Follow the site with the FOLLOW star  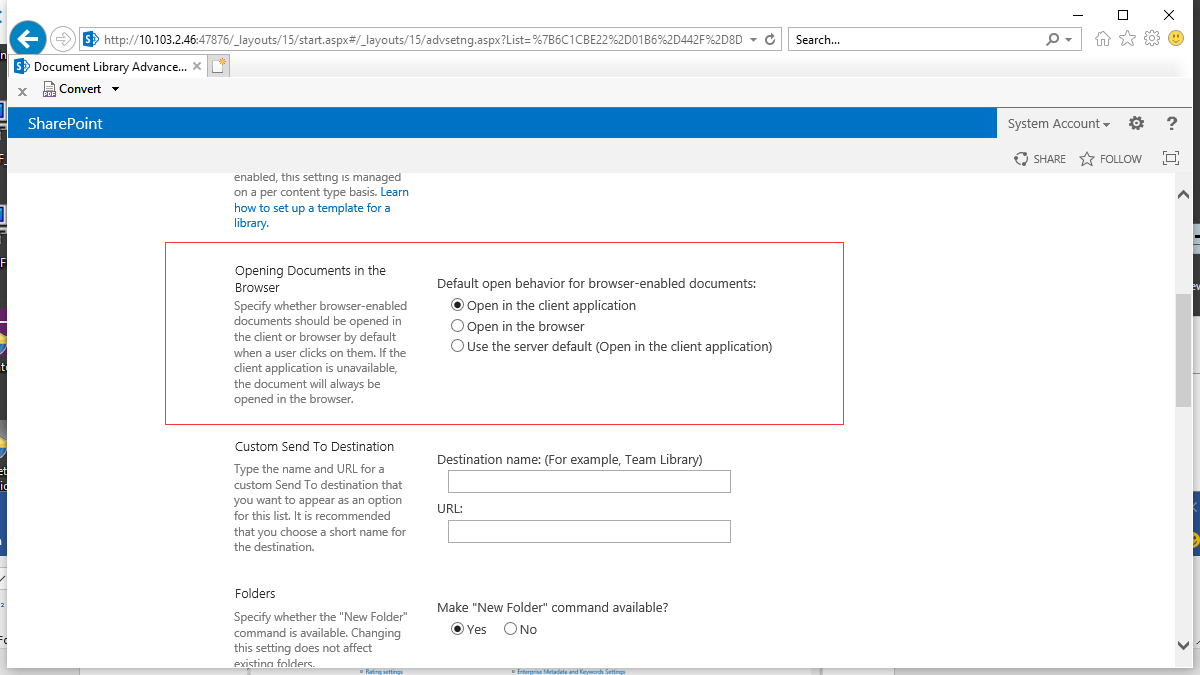click(x=1111, y=159)
